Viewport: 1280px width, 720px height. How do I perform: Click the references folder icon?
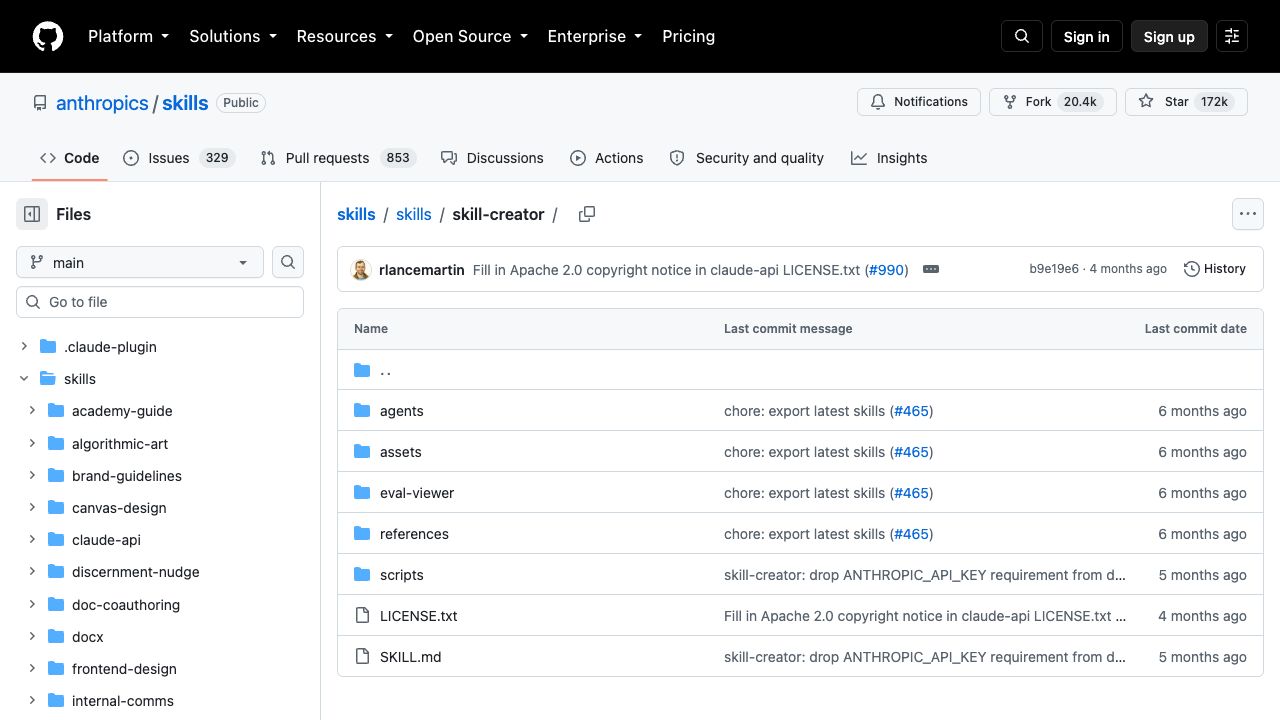[362, 534]
